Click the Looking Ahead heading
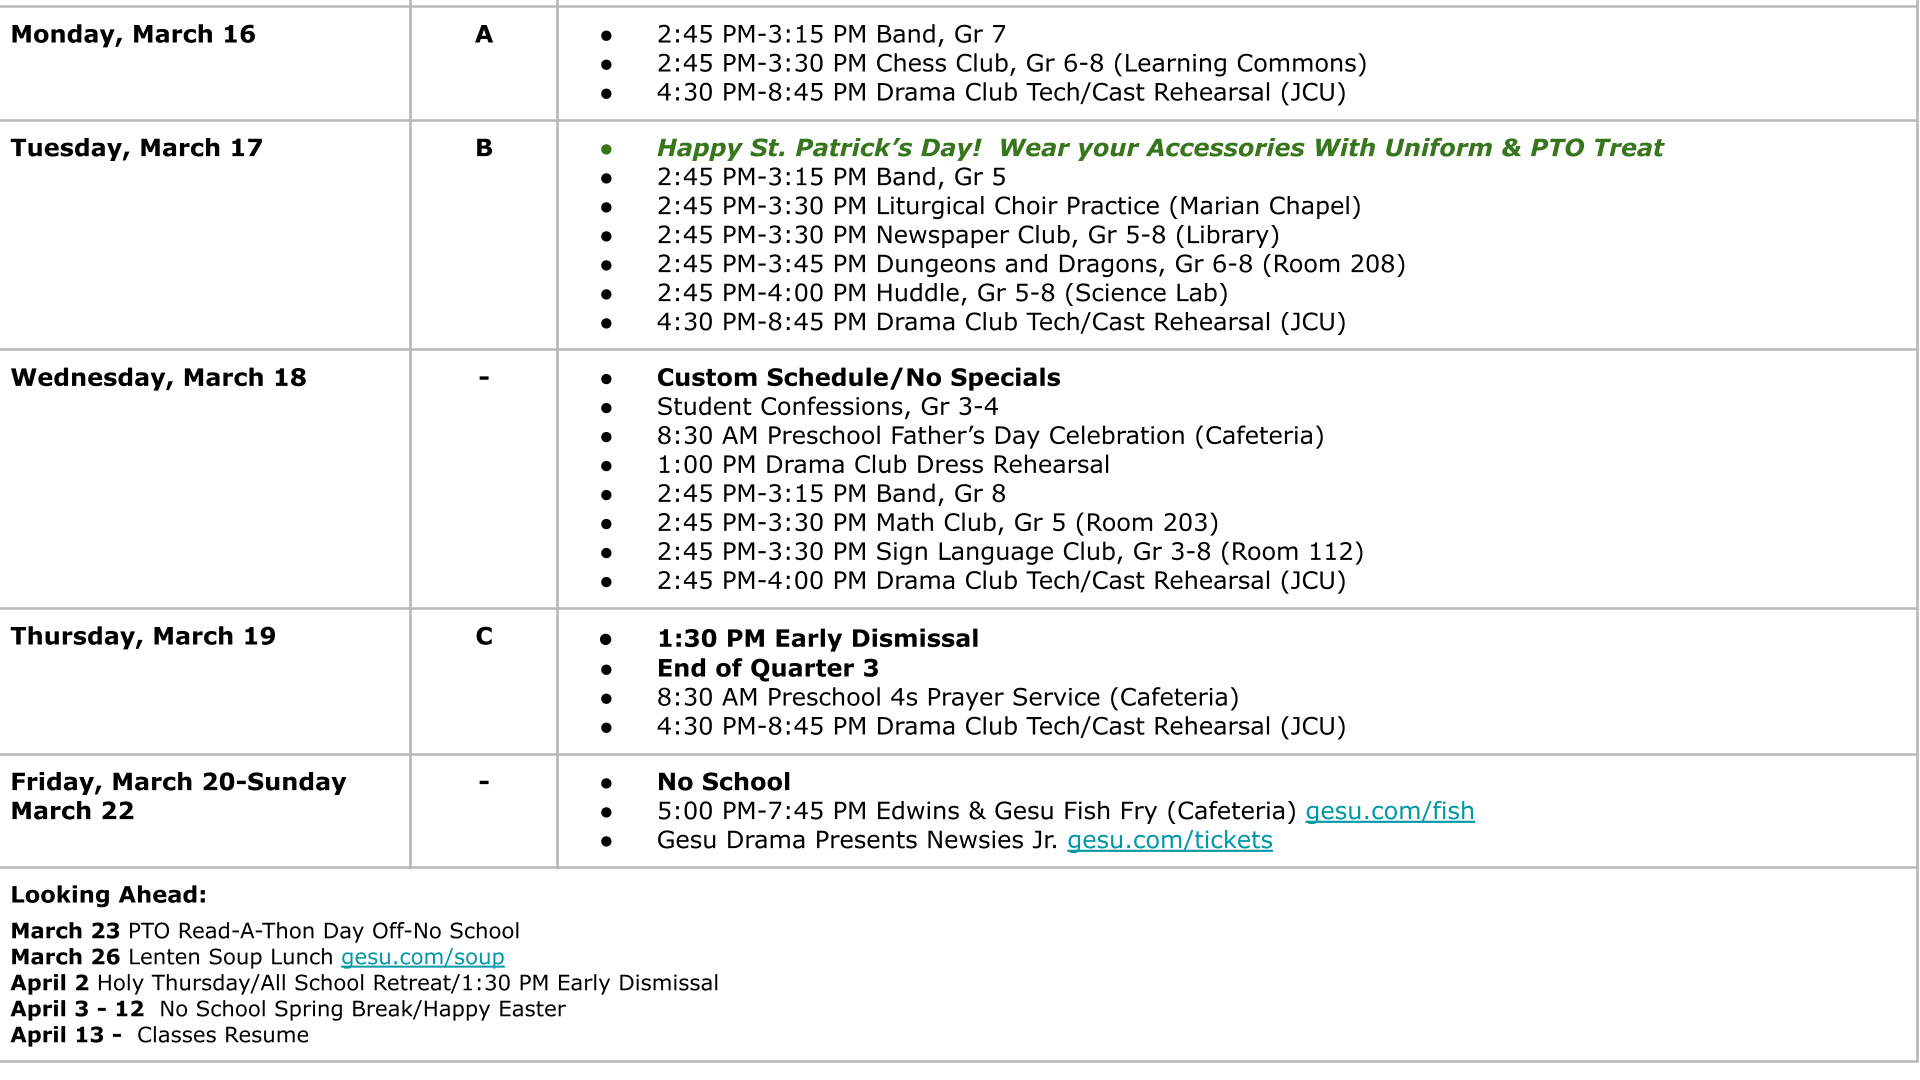This screenshot has height=1080, width=1920. click(108, 895)
